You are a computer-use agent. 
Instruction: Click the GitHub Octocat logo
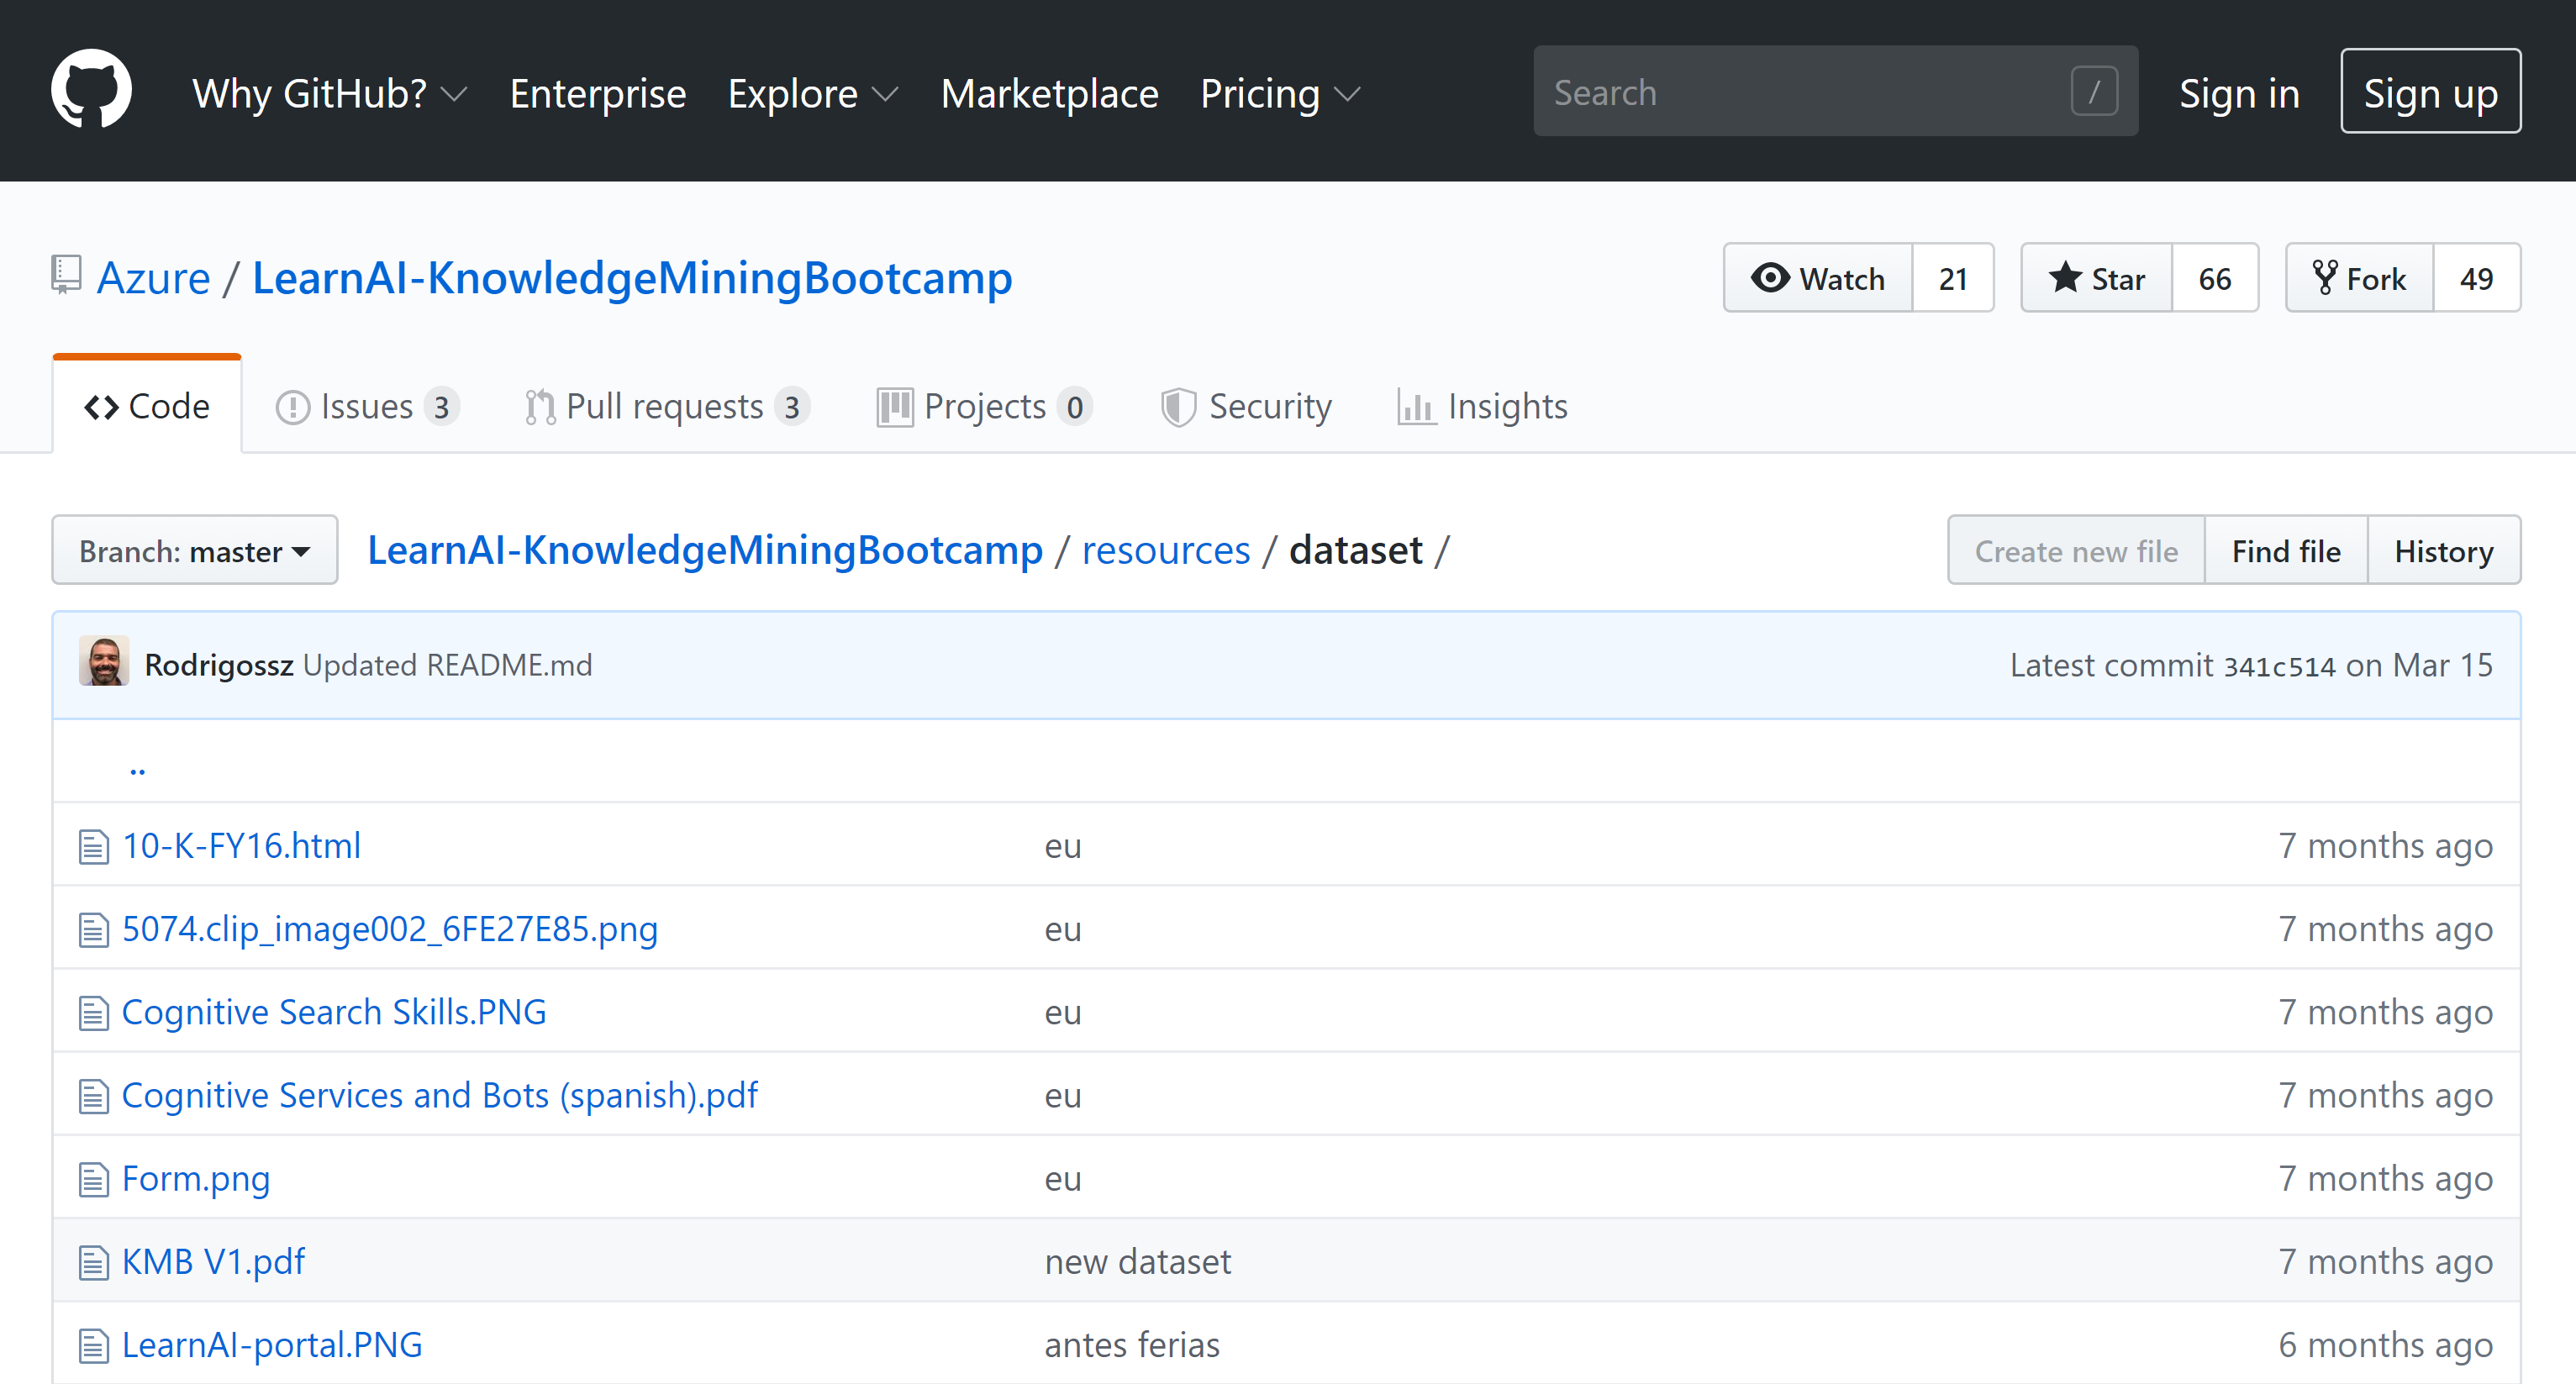click(90, 89)
